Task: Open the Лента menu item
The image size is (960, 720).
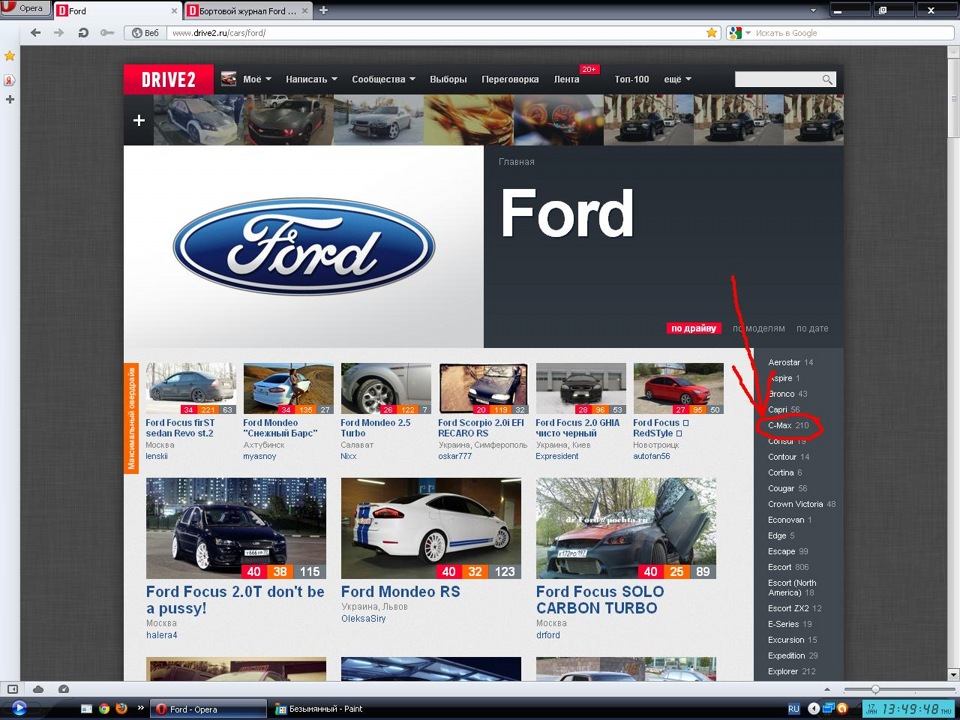Action: pos(566,80)
